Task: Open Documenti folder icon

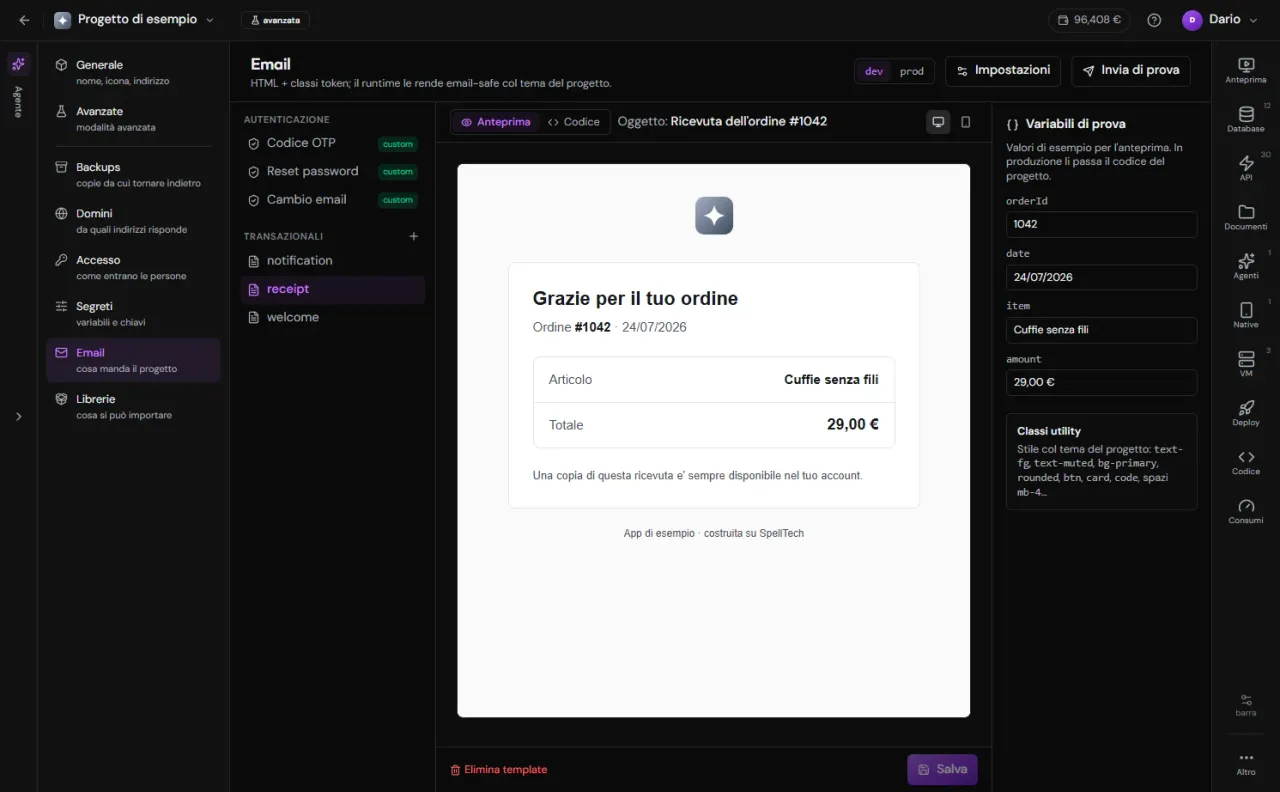Action: tap(1246, 217)
